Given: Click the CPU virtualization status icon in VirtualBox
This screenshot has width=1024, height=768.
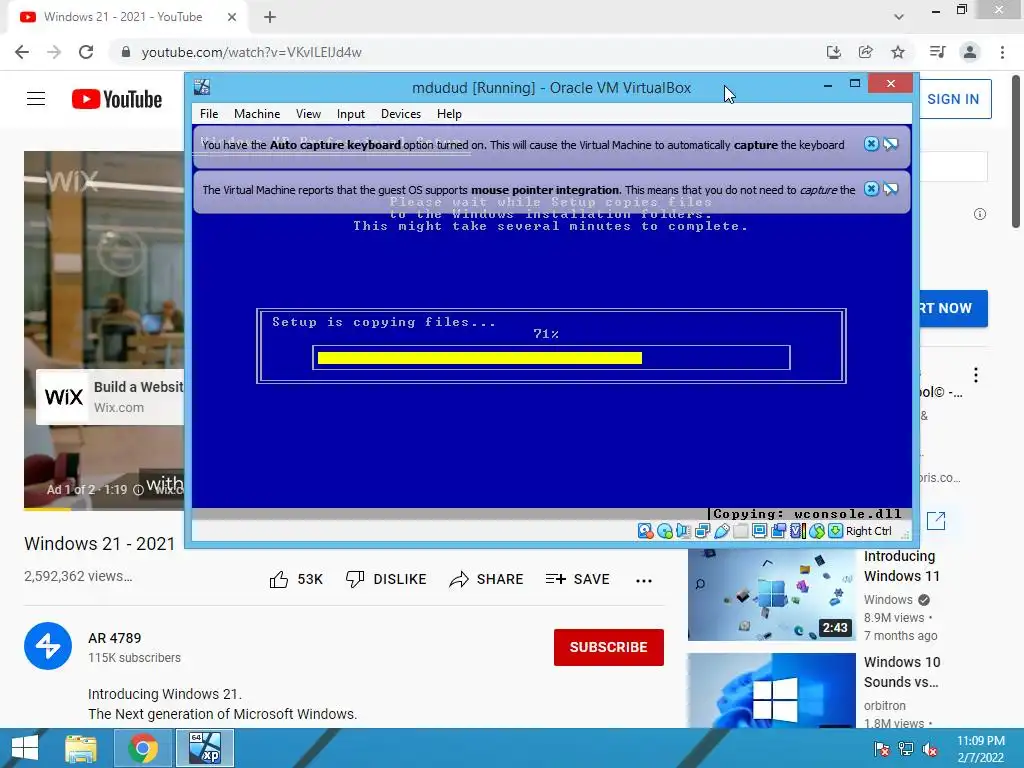Looking at the screenshot, I should pyautogui.click(x=797, y=531).
